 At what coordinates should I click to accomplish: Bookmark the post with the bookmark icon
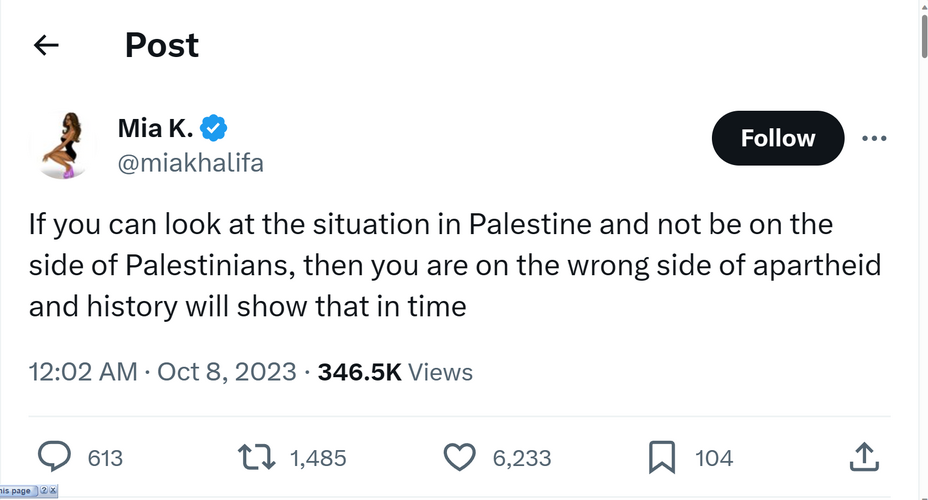662,457
